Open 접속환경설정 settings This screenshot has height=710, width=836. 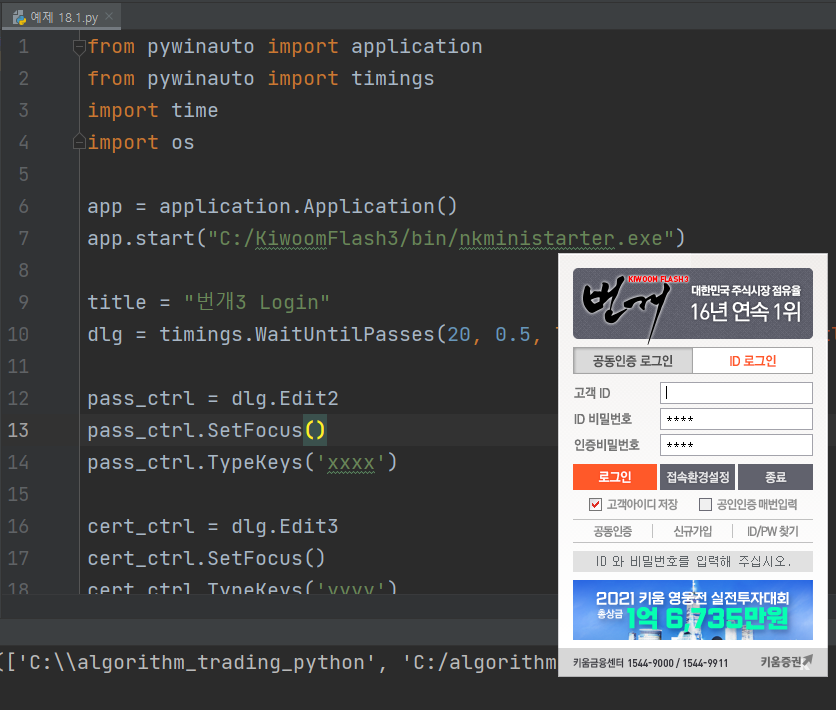point(697,477)
